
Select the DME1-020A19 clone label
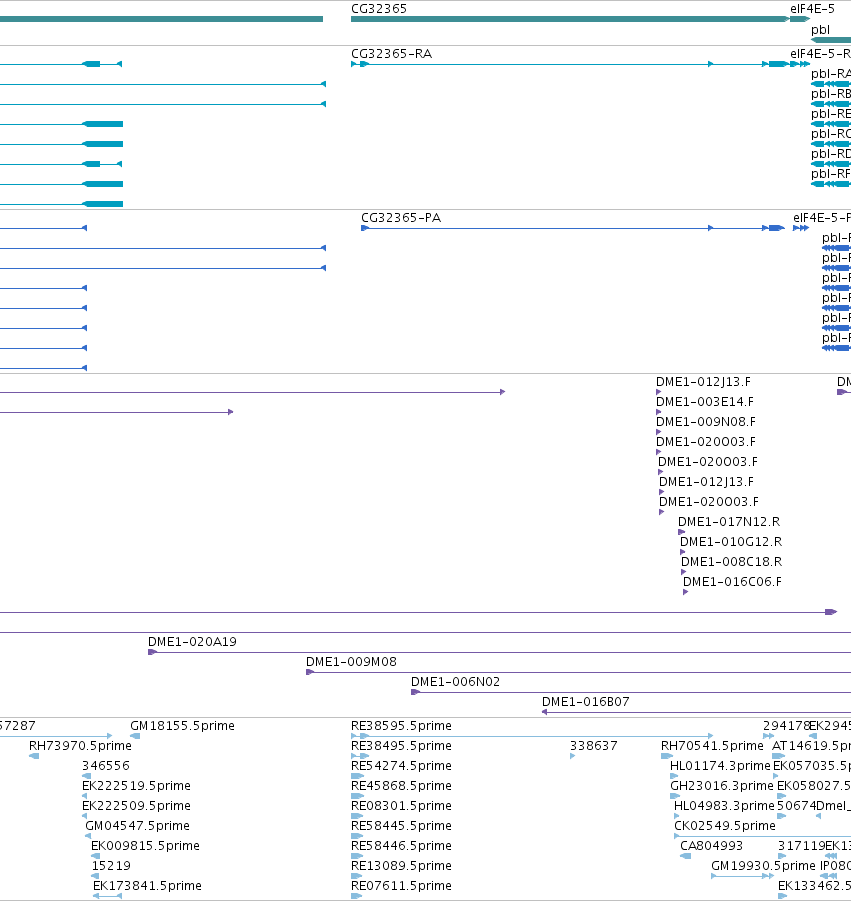(x=192, y=642)
